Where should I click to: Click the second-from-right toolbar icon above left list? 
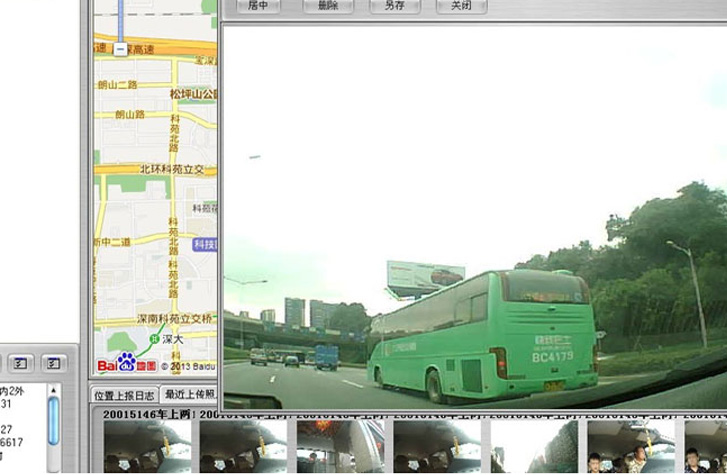[x=22, y=362]
